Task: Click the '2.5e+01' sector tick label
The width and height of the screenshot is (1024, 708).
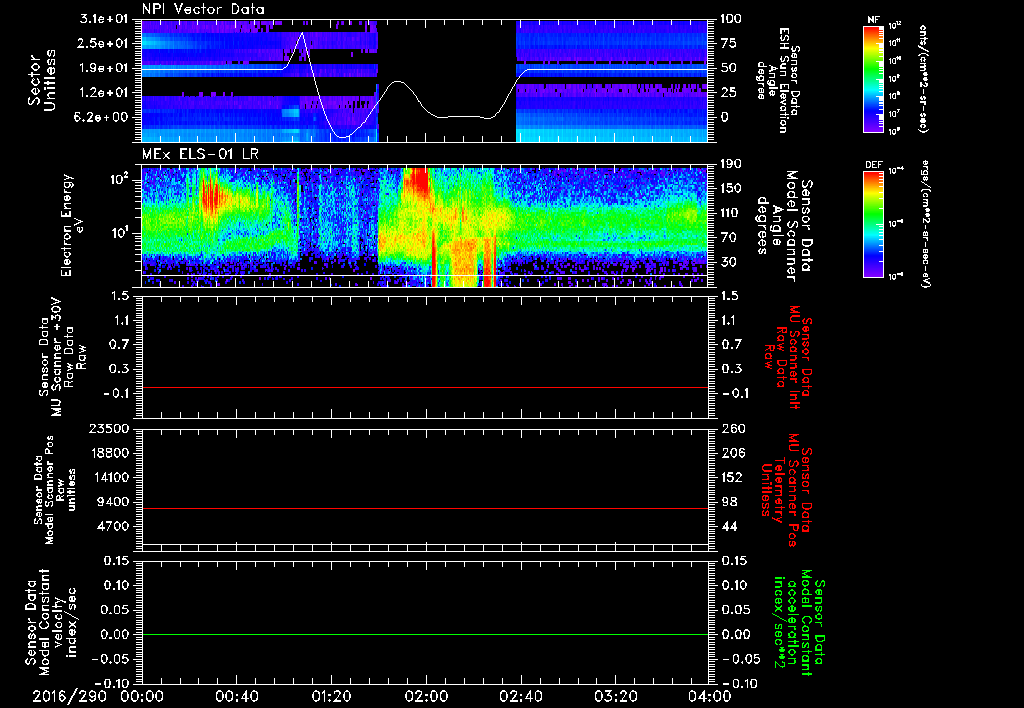Action: coord(104,43)
